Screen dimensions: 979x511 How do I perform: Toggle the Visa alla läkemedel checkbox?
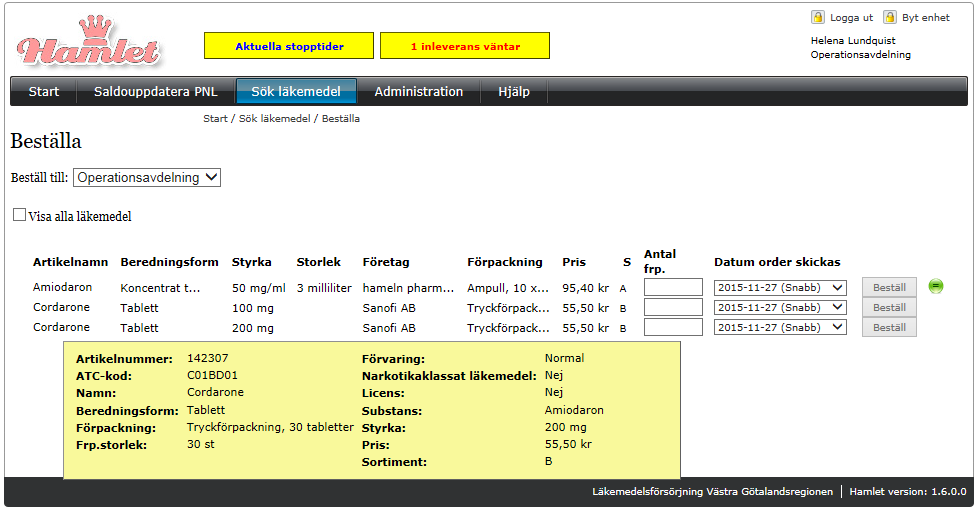(x=19, y=215)
